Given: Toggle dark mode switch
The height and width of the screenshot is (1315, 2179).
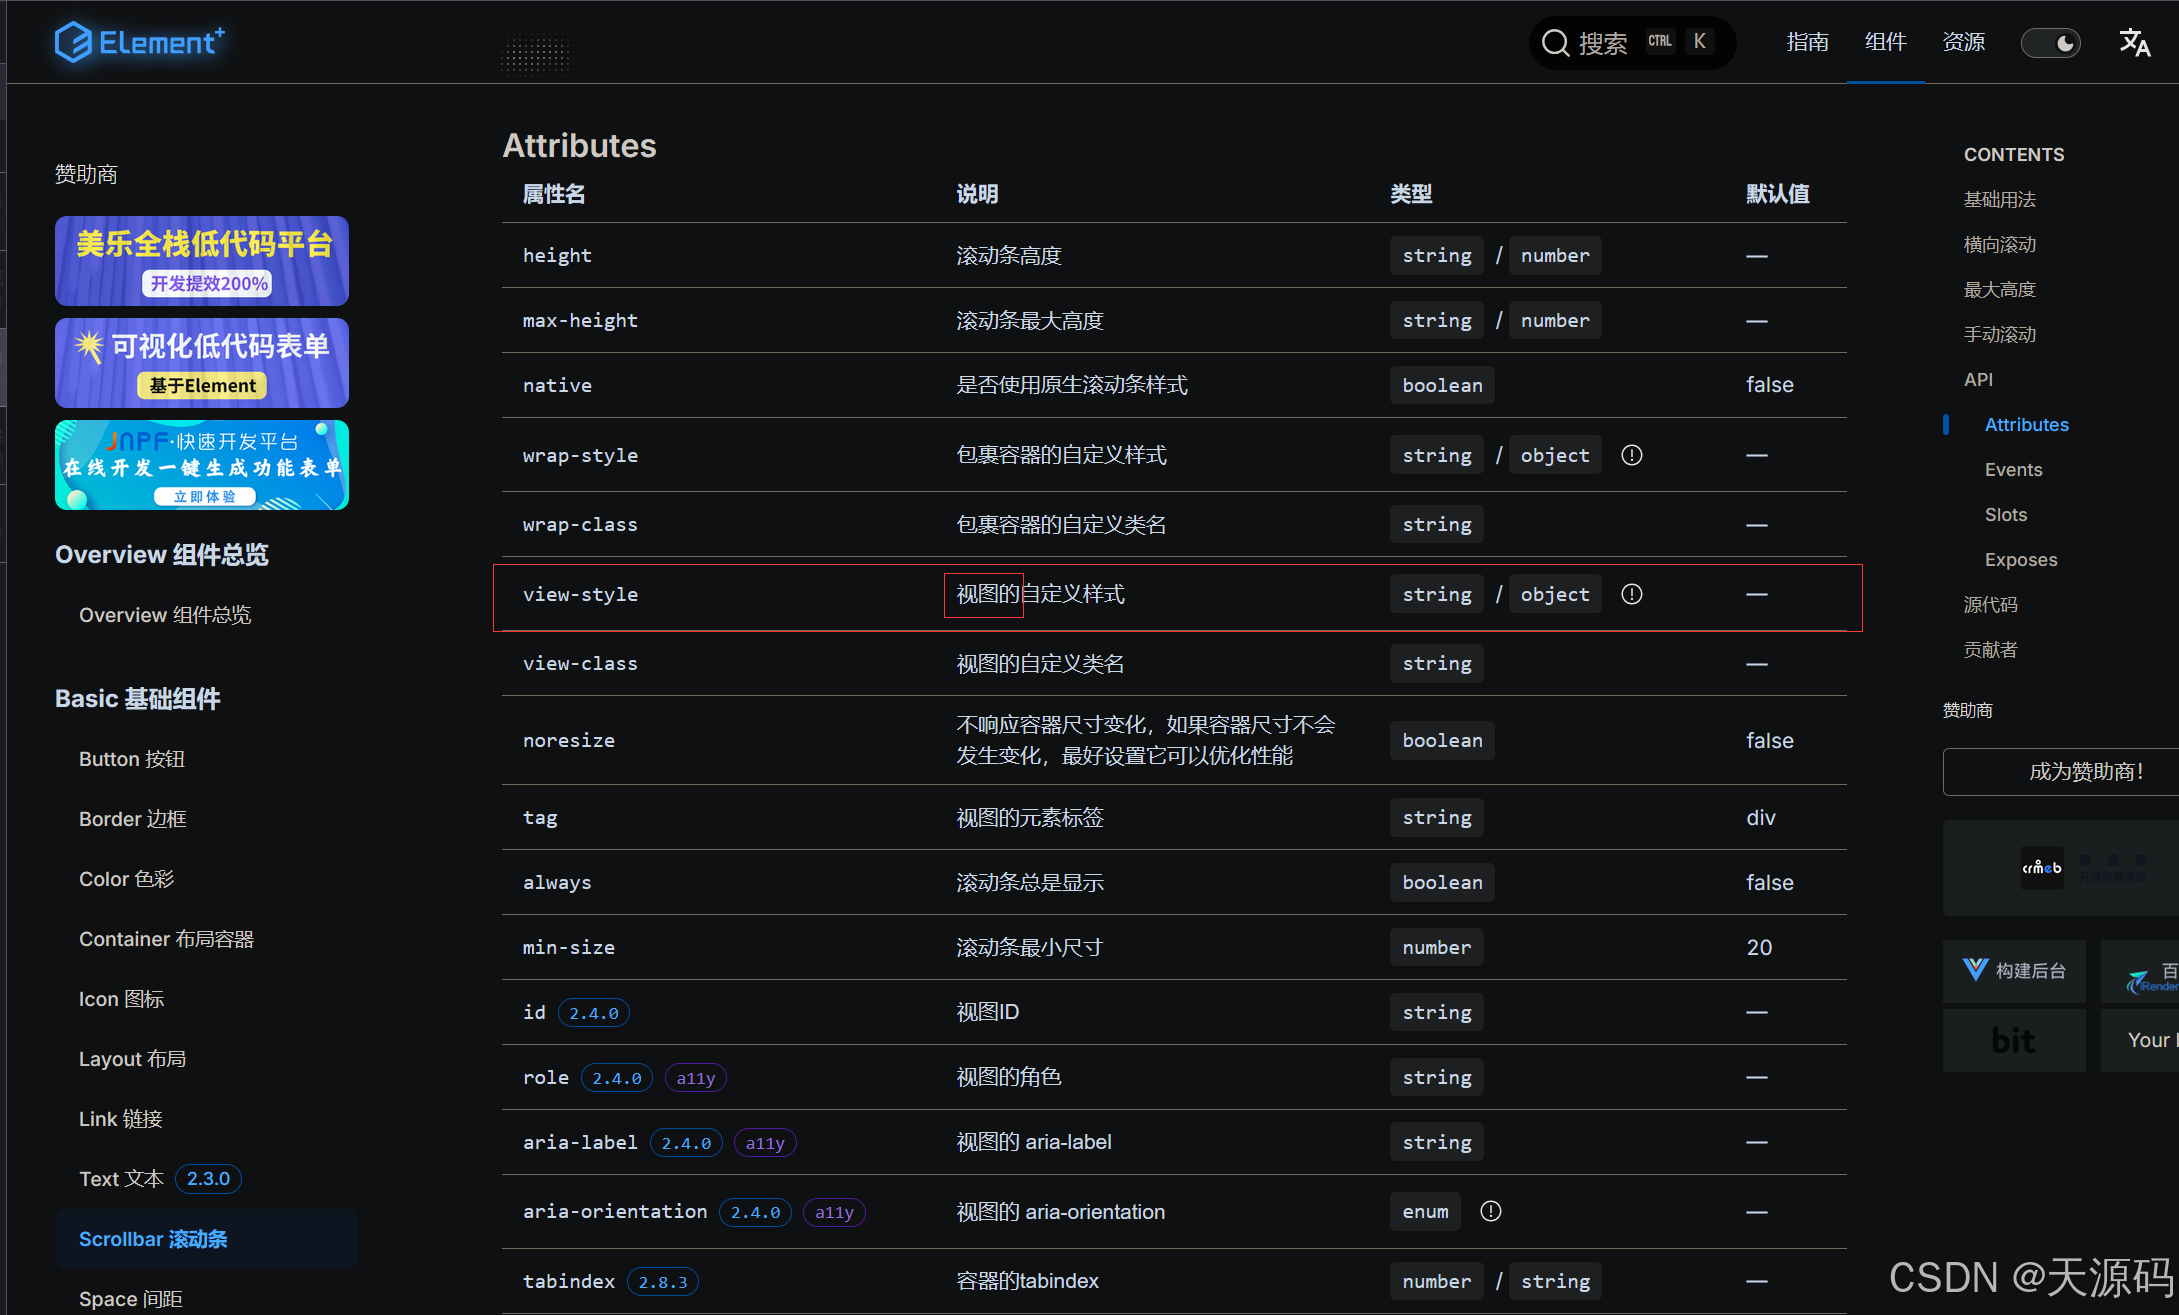Looking at the screenshot, I should [x=2051, y=42].
